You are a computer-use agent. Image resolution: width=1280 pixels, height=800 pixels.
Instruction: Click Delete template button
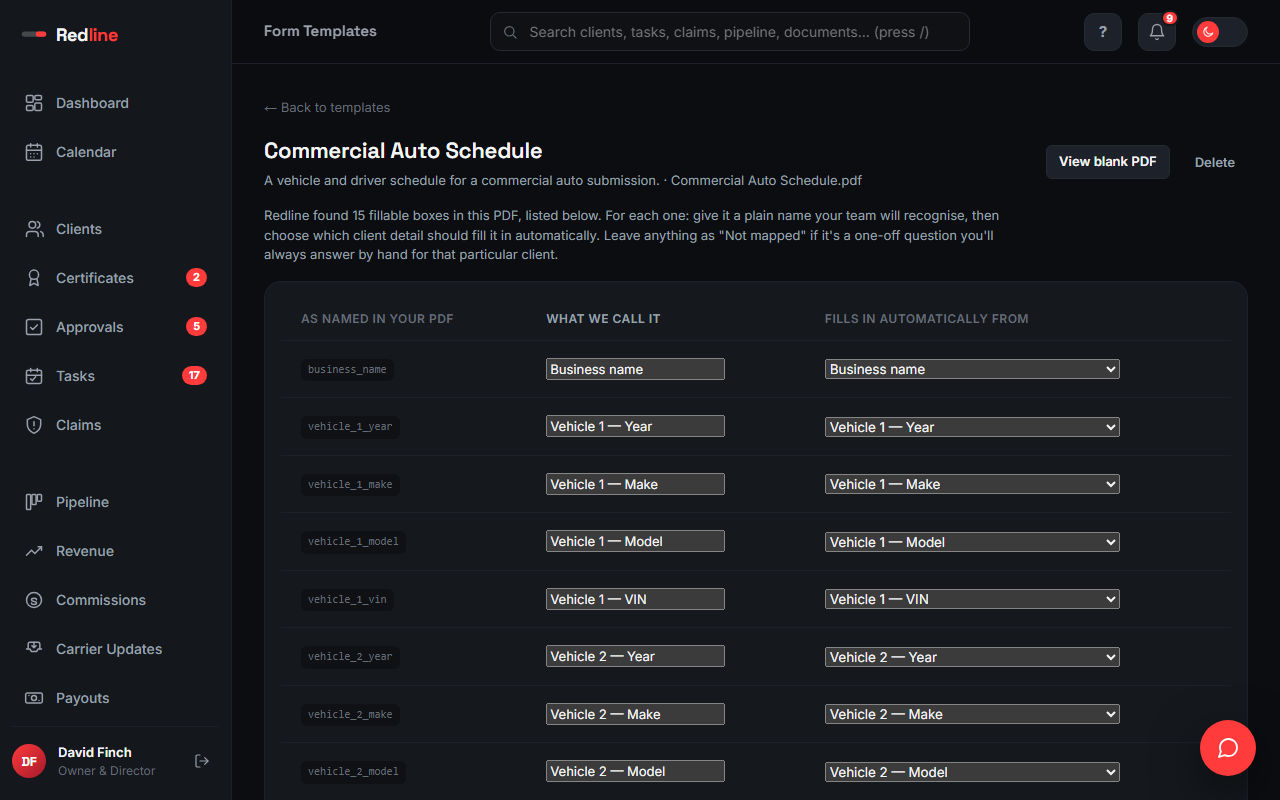pos(1215,162)
